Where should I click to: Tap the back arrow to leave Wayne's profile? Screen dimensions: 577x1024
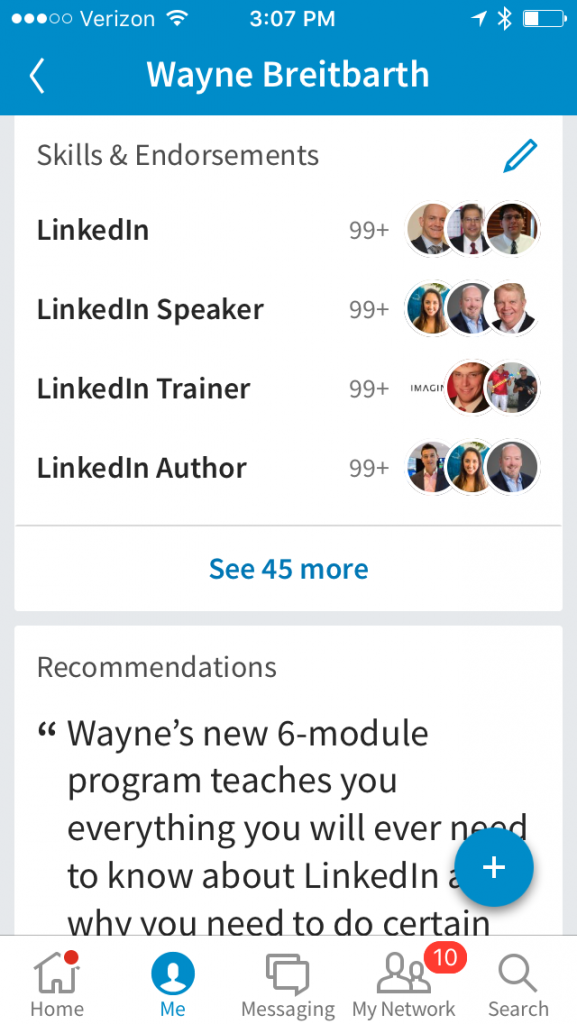point(36,75)
